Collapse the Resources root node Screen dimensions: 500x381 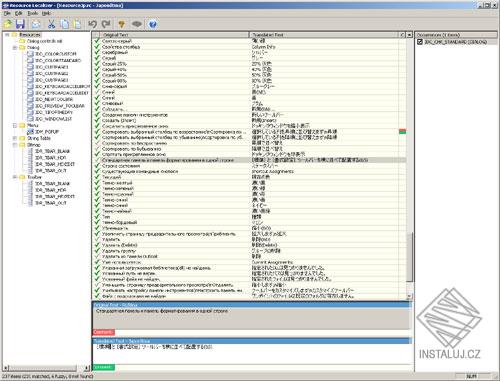coord(7,35)
